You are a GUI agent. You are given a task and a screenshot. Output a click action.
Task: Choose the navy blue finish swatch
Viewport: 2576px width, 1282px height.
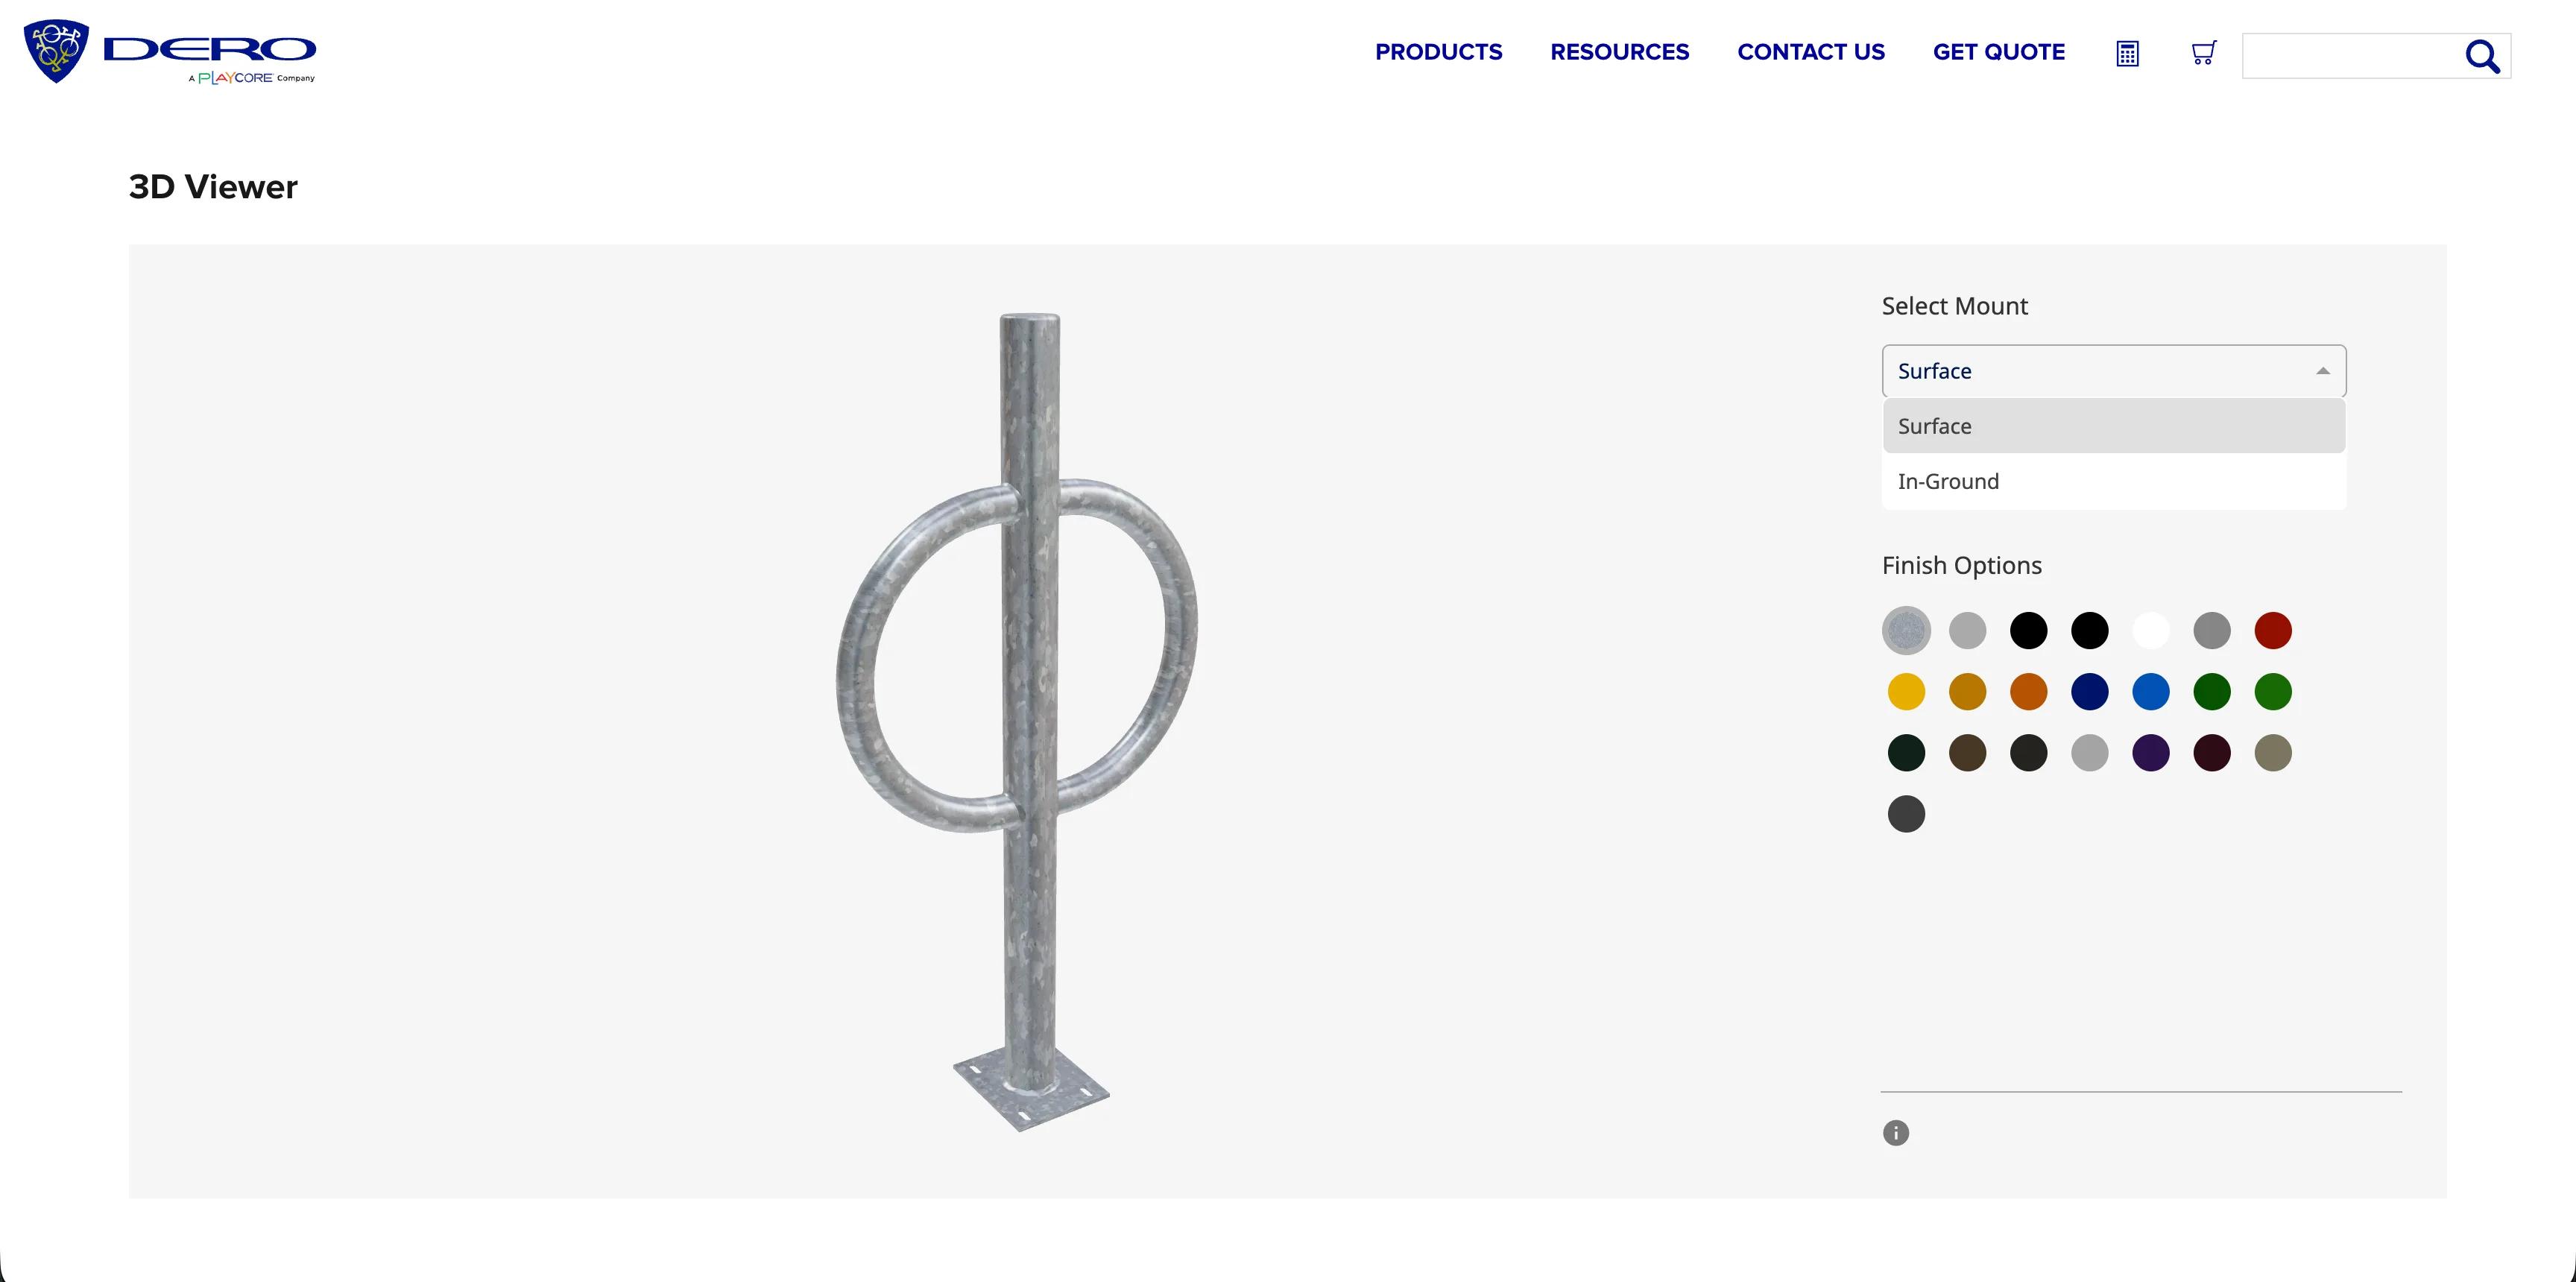[x=2090, y=692]
